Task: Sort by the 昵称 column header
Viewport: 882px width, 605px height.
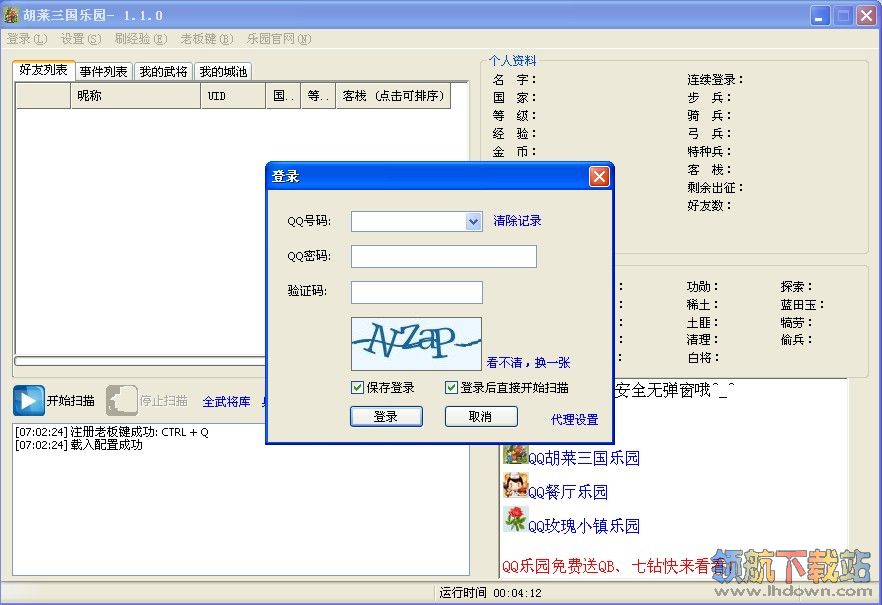Action: pyautogui.click(x=136, y=96)
